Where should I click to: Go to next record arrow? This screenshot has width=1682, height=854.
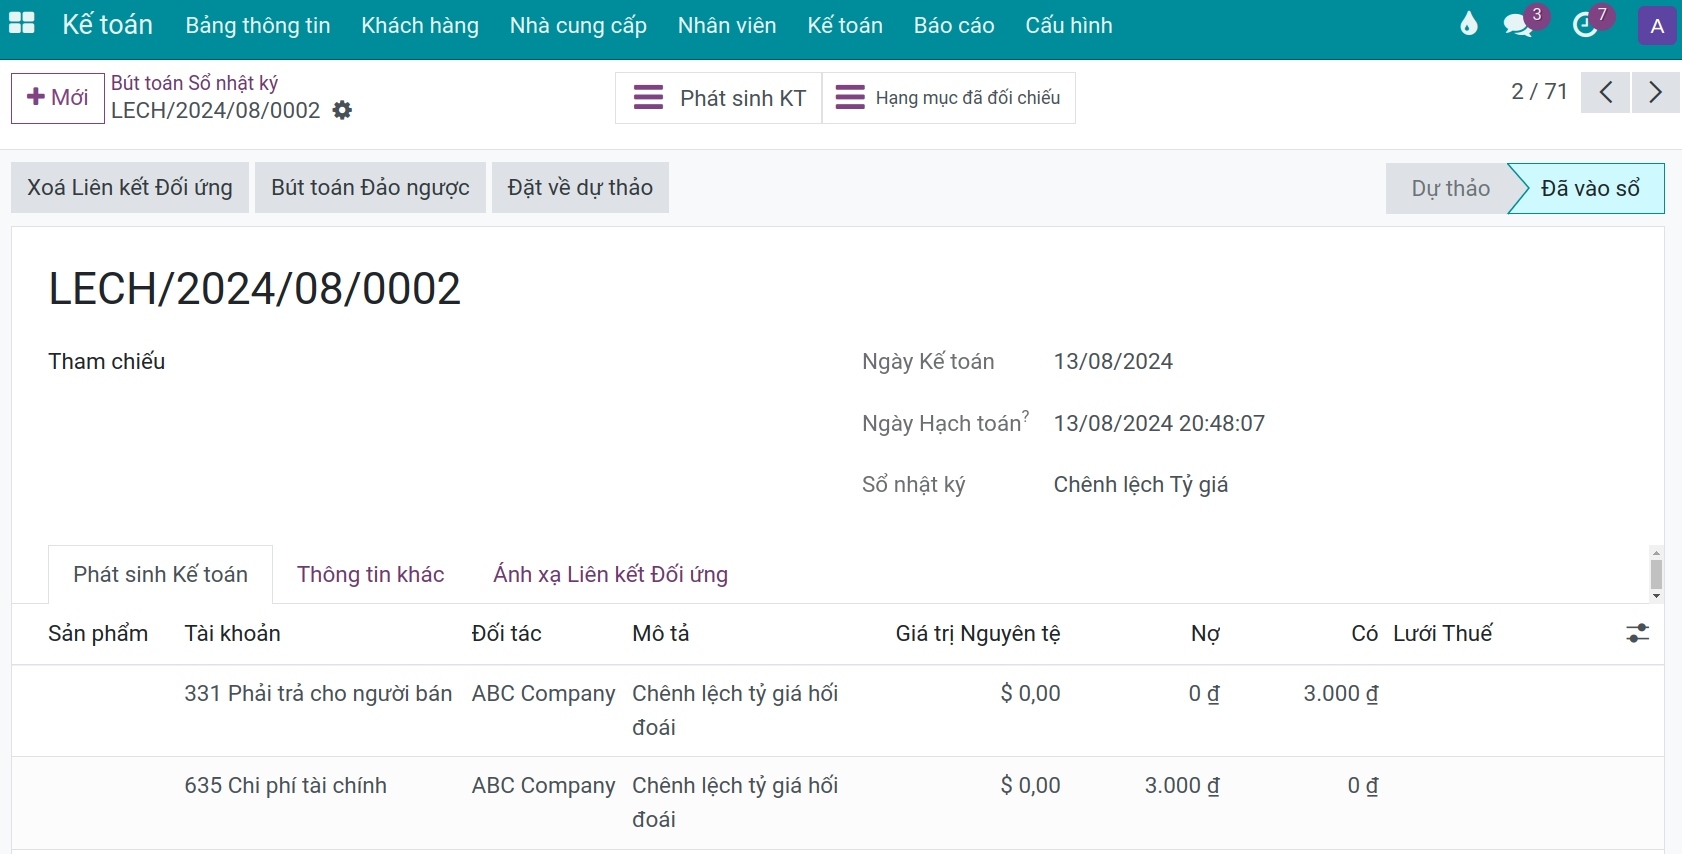(x=1656, y=92)
